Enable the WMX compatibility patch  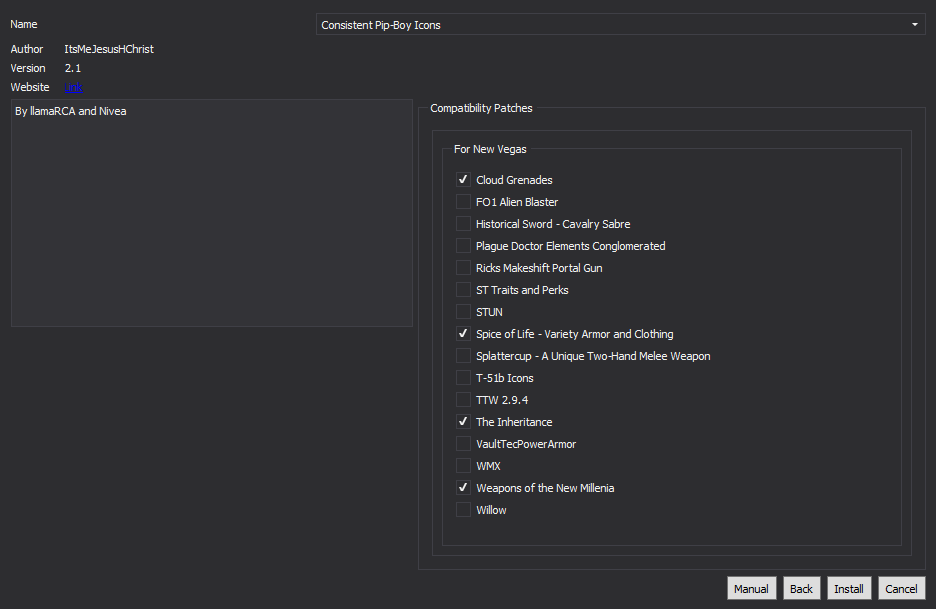pyautogui.click(x=463, y=466)
